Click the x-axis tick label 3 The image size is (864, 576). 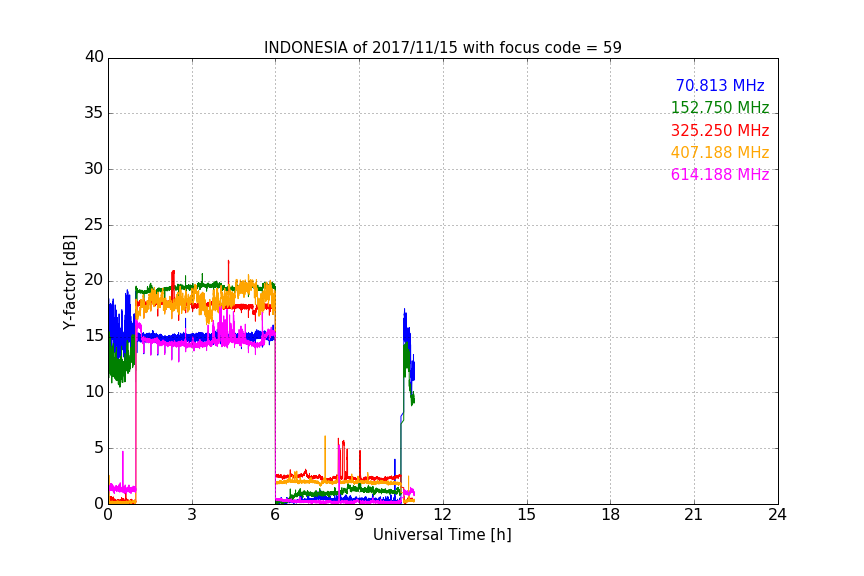192,515
